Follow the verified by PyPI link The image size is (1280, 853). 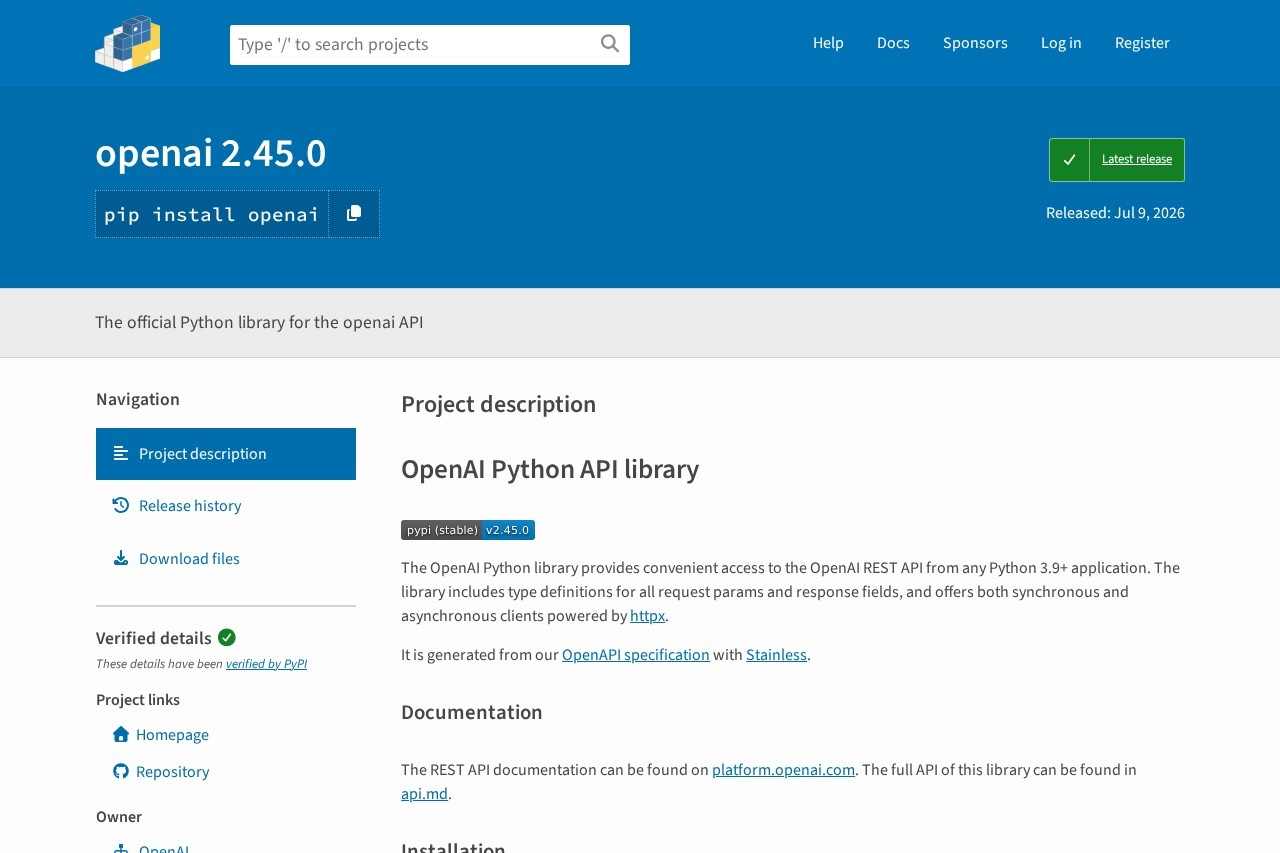266,664
